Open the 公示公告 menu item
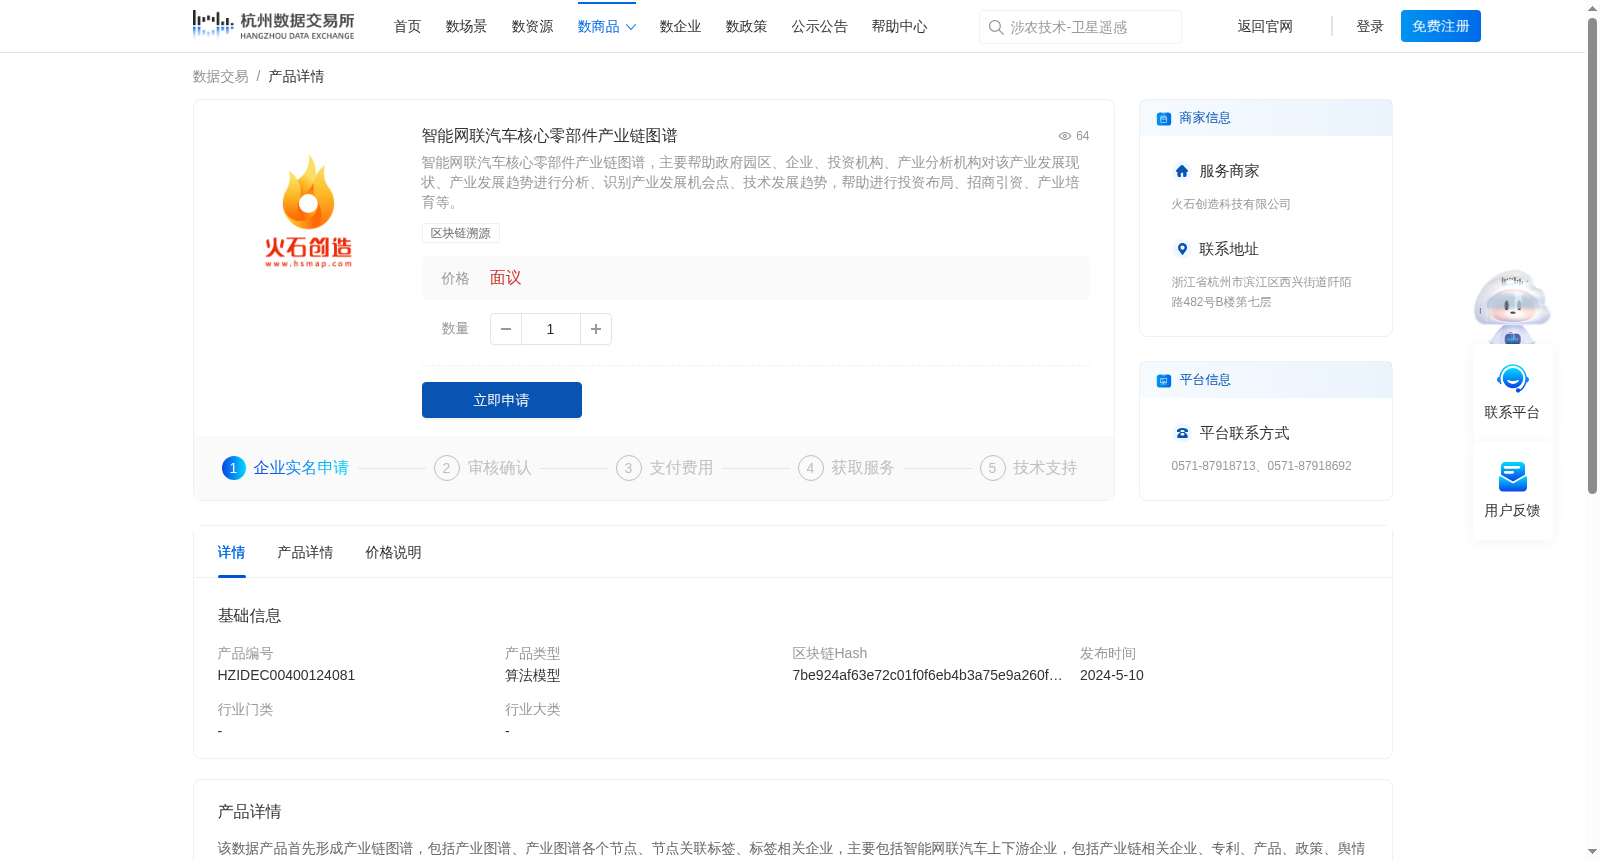This screenshot has height=861, width=1600. [819, 27]
